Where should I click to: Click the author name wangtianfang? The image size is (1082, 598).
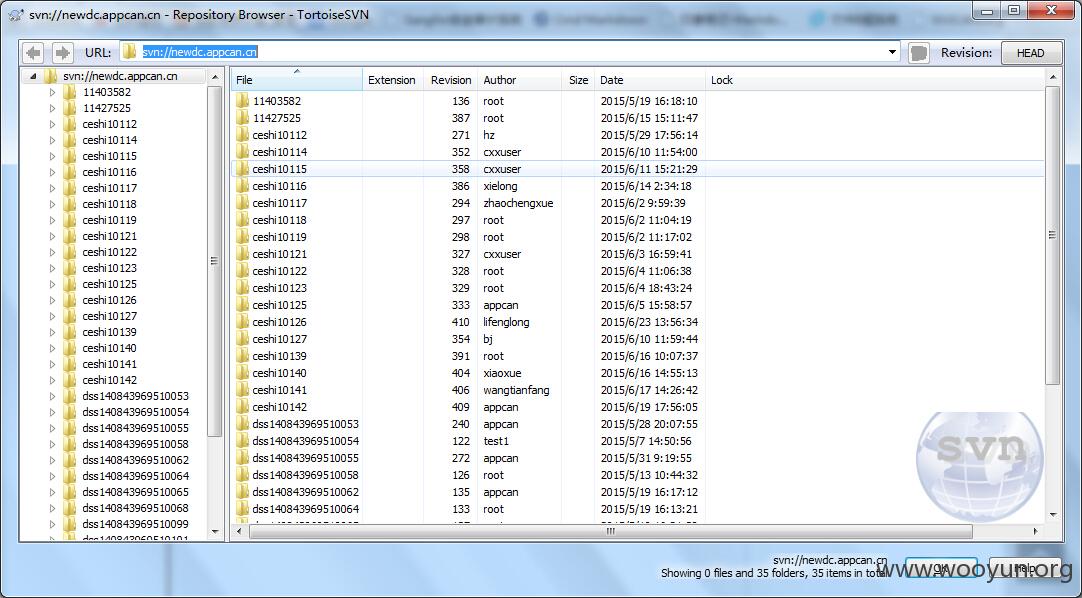tap(516, 390)
